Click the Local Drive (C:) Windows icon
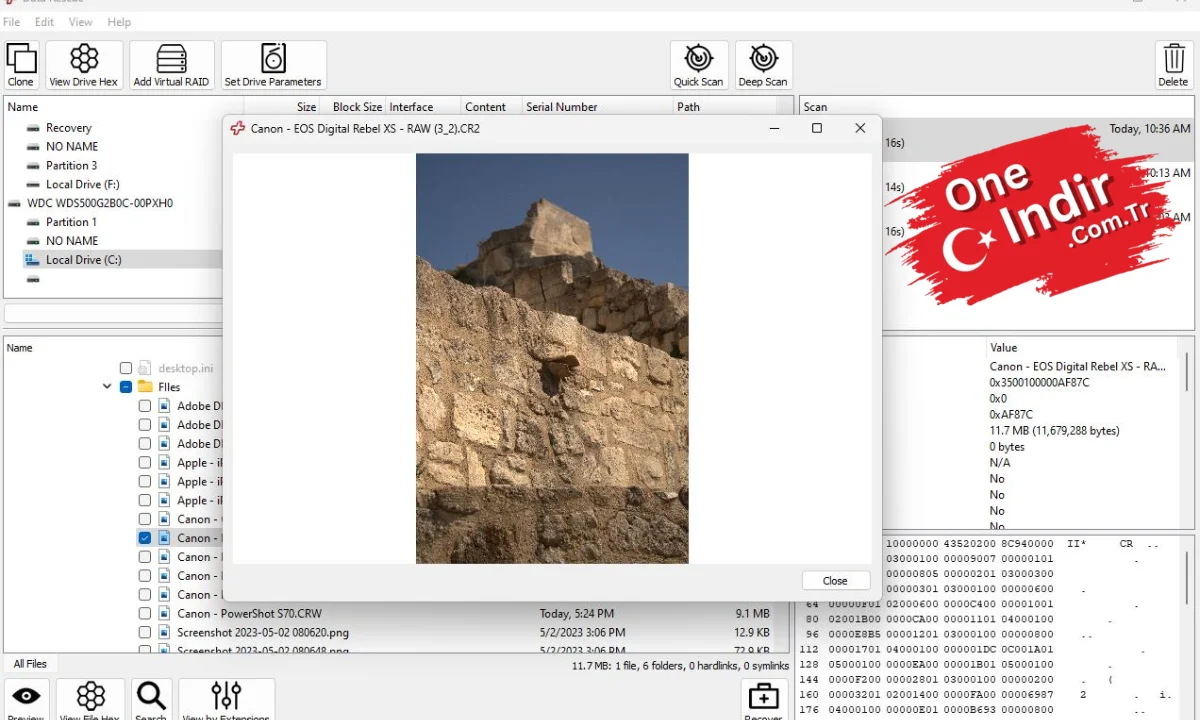 pos(33,260)
